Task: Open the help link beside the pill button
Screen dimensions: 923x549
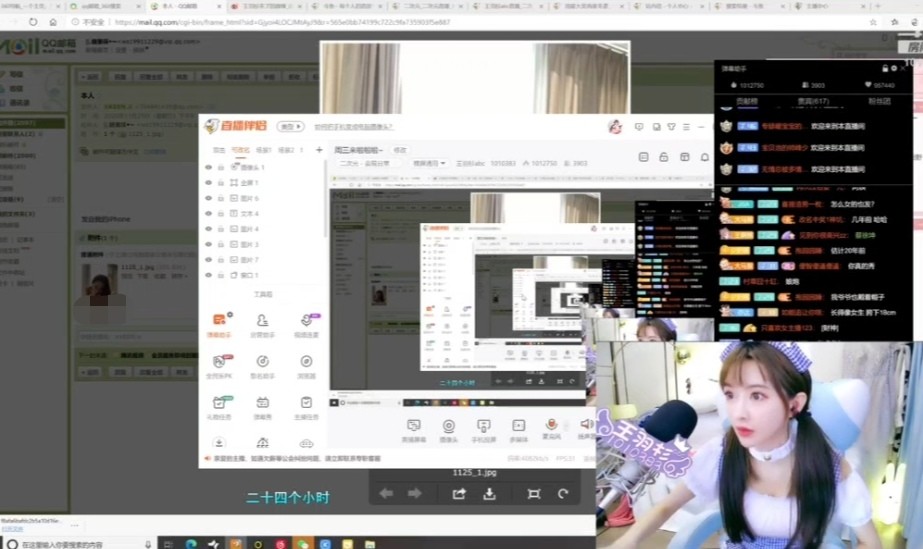Action: coord(353,127)
